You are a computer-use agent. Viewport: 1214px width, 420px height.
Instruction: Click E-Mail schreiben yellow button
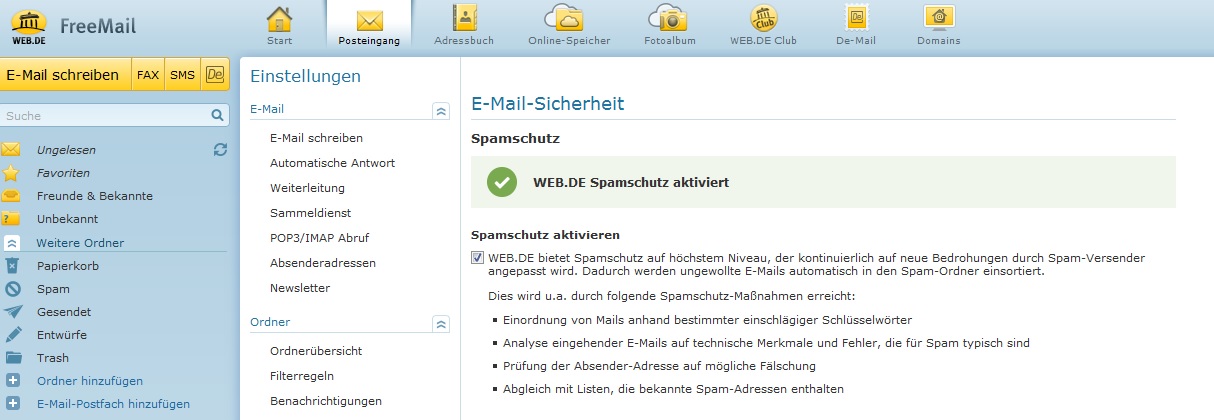click(66, 74)
